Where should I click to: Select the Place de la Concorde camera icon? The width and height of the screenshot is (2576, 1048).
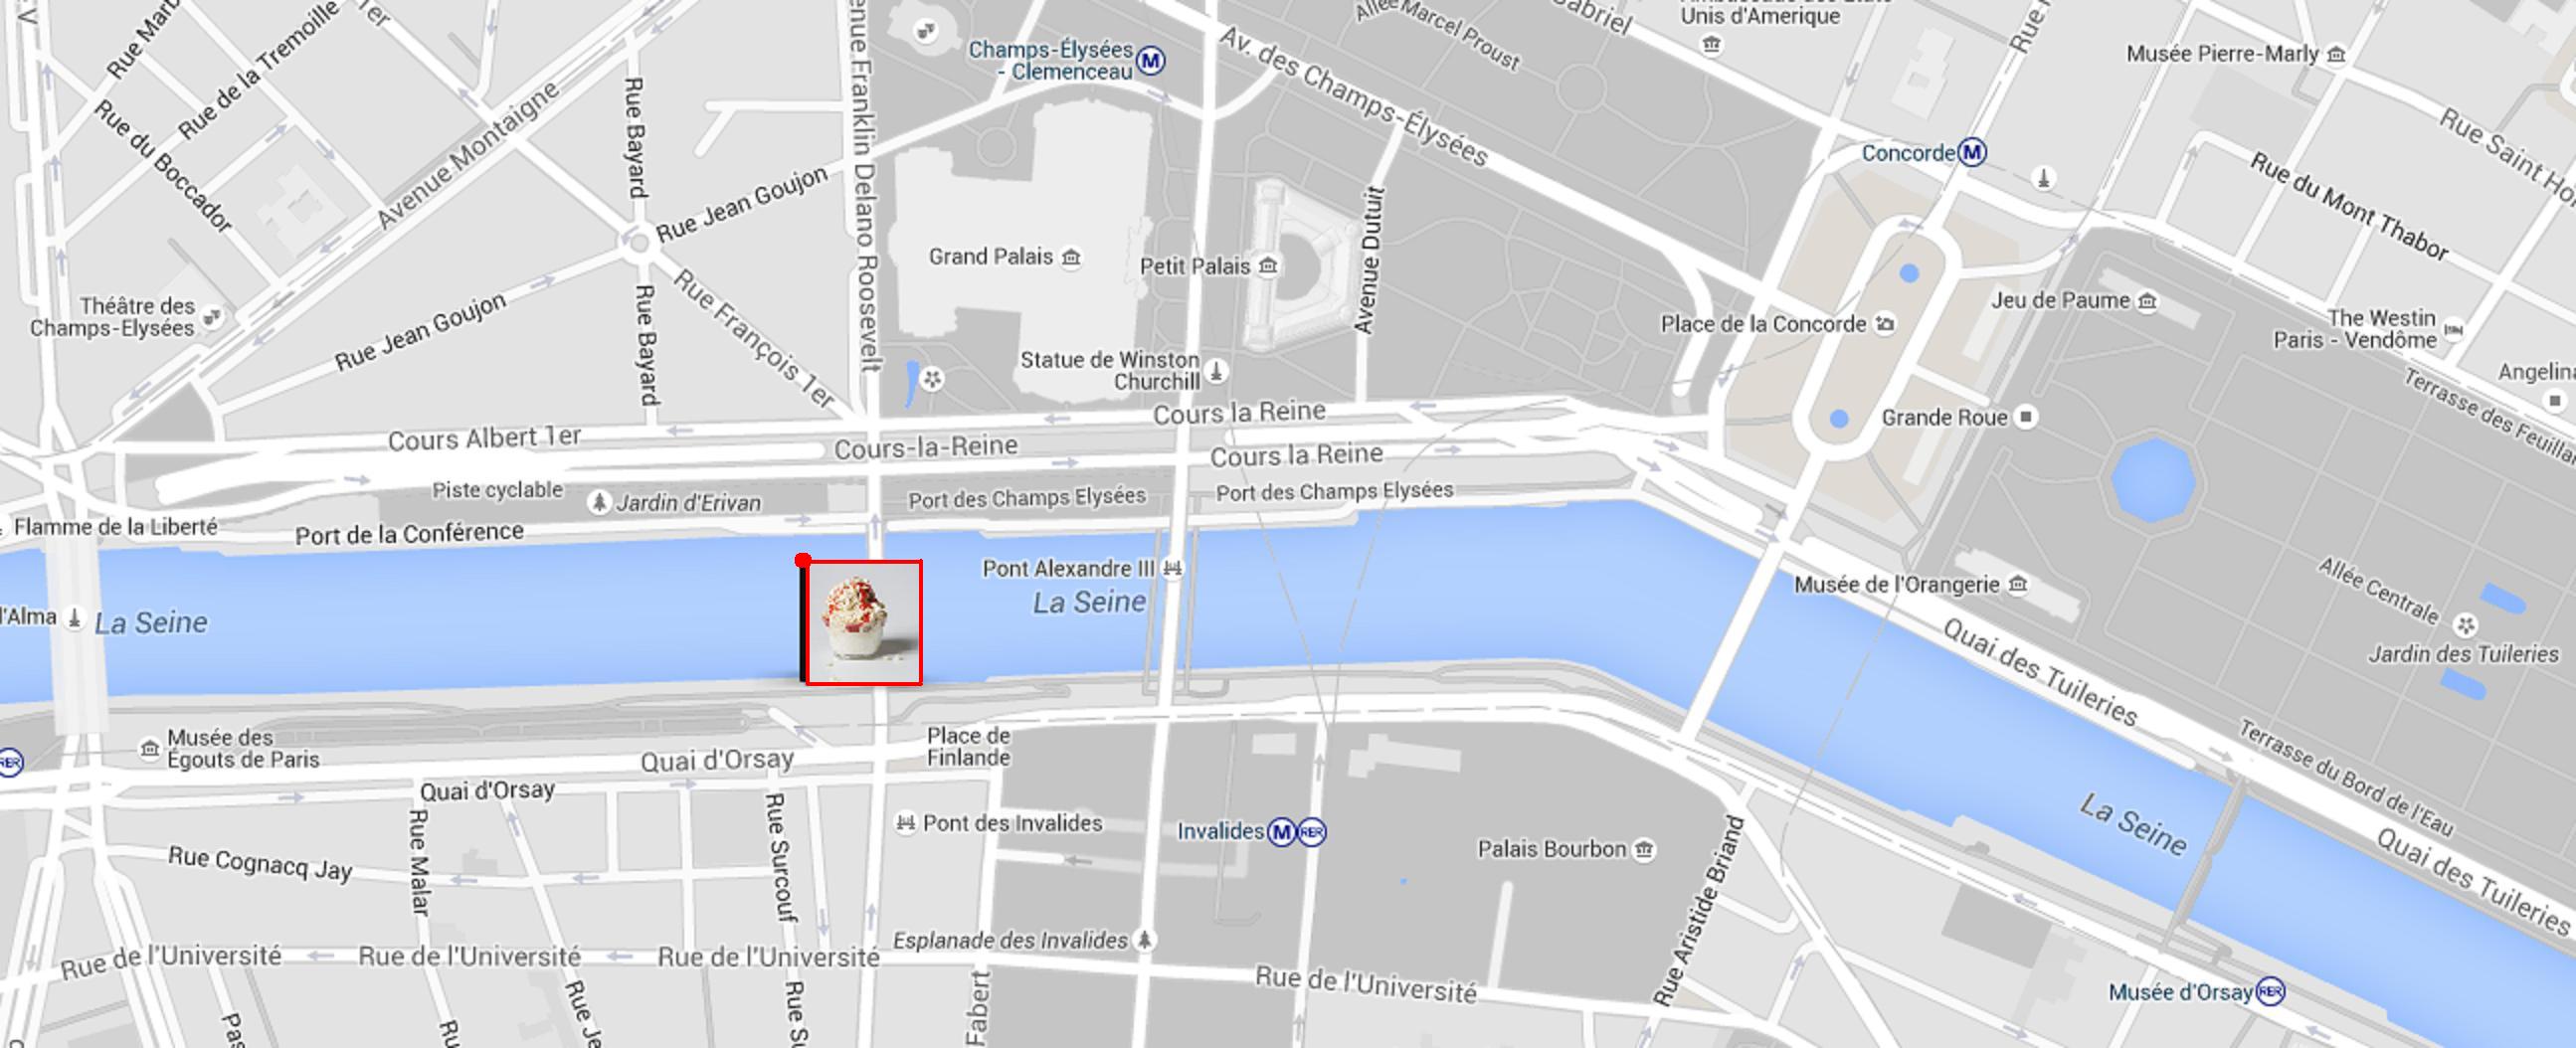[x=1885, y=324]
